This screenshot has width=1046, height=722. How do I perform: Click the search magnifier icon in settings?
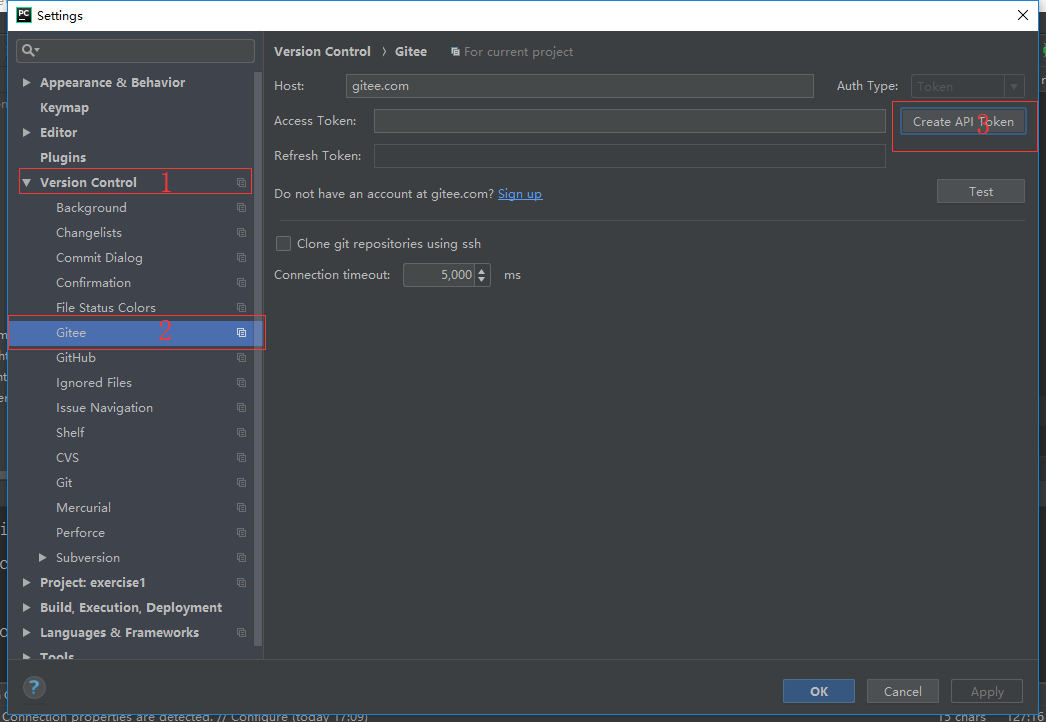click(29, 51)
